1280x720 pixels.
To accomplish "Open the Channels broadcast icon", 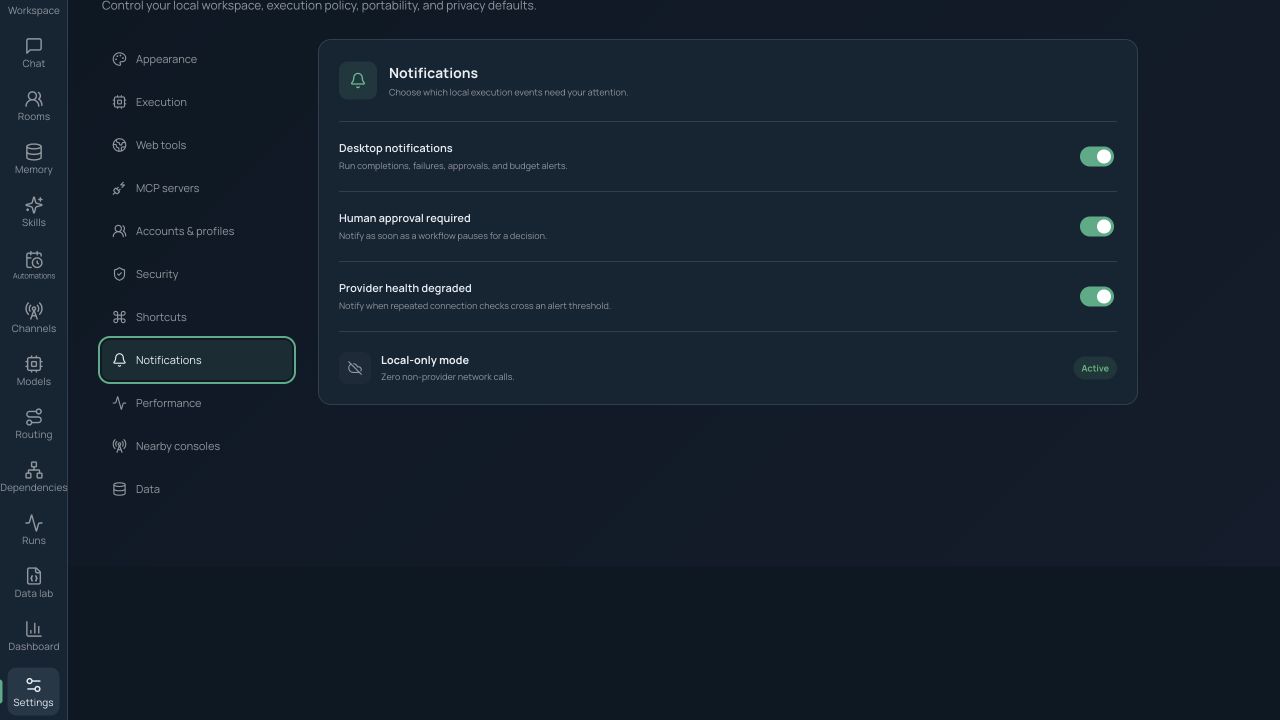I will [34, 311].
